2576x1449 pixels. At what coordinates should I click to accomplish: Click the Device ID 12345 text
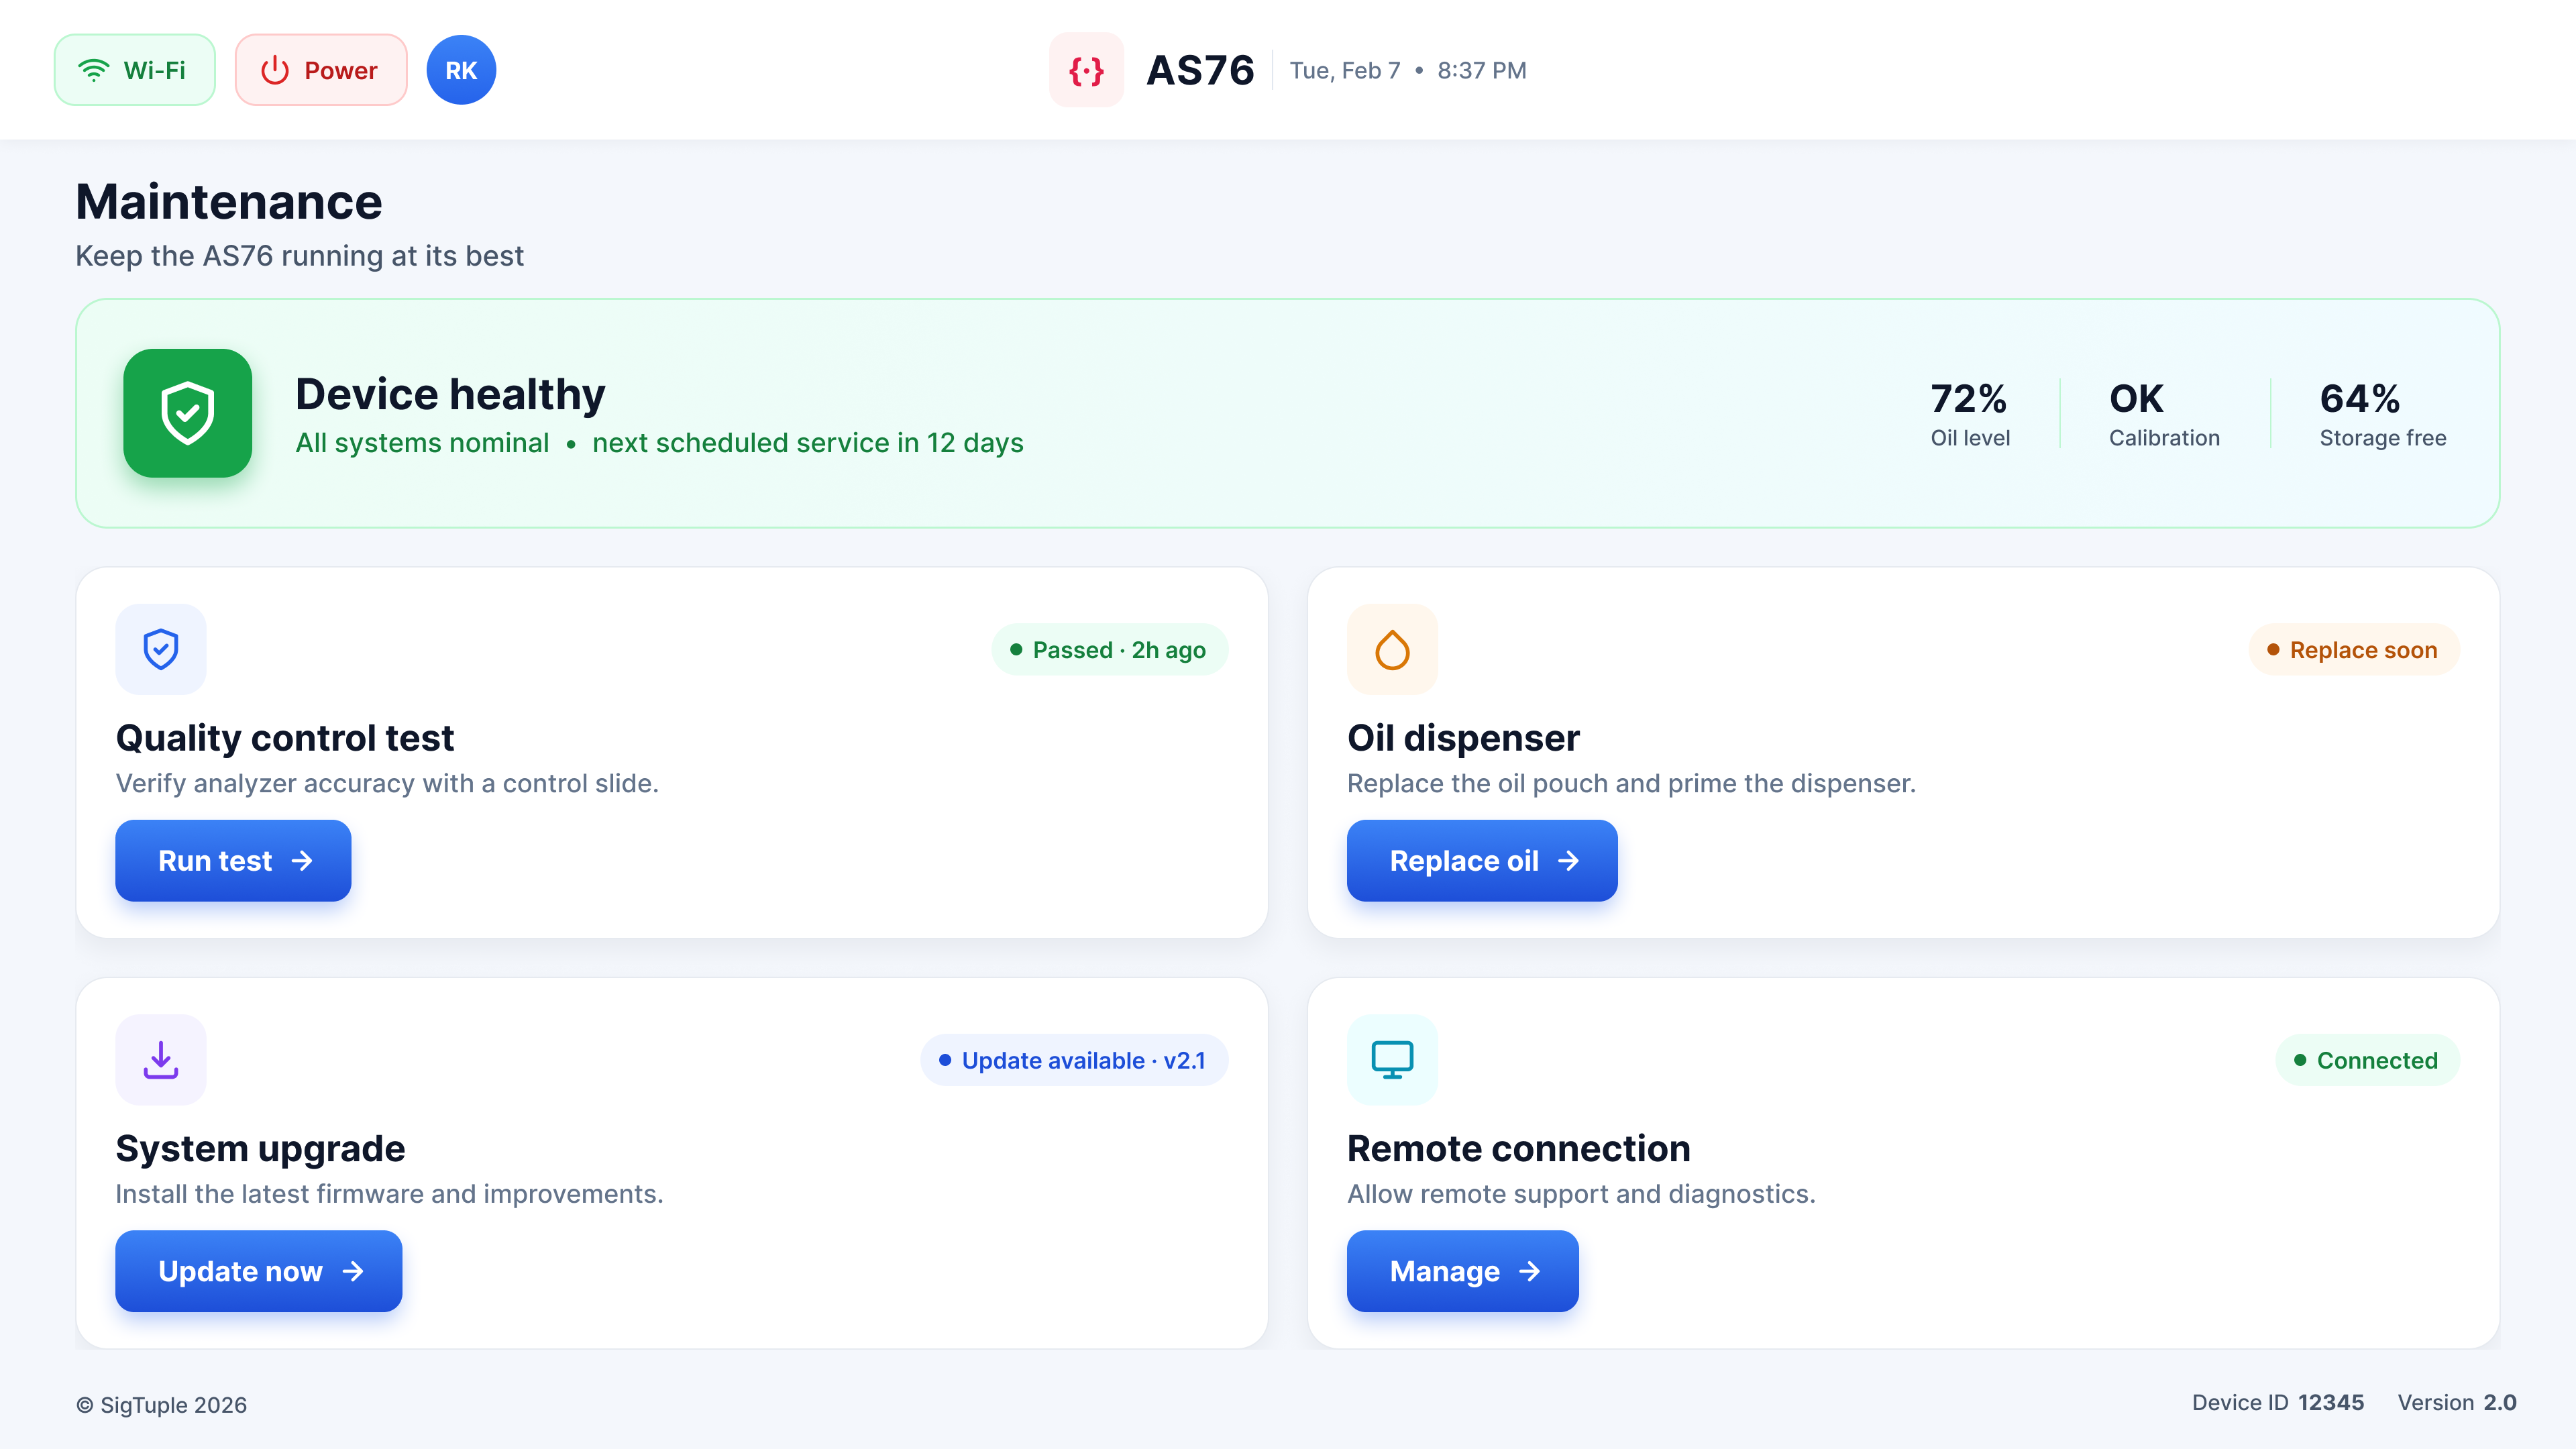pyautogui.click(x=2278, y=1402)
